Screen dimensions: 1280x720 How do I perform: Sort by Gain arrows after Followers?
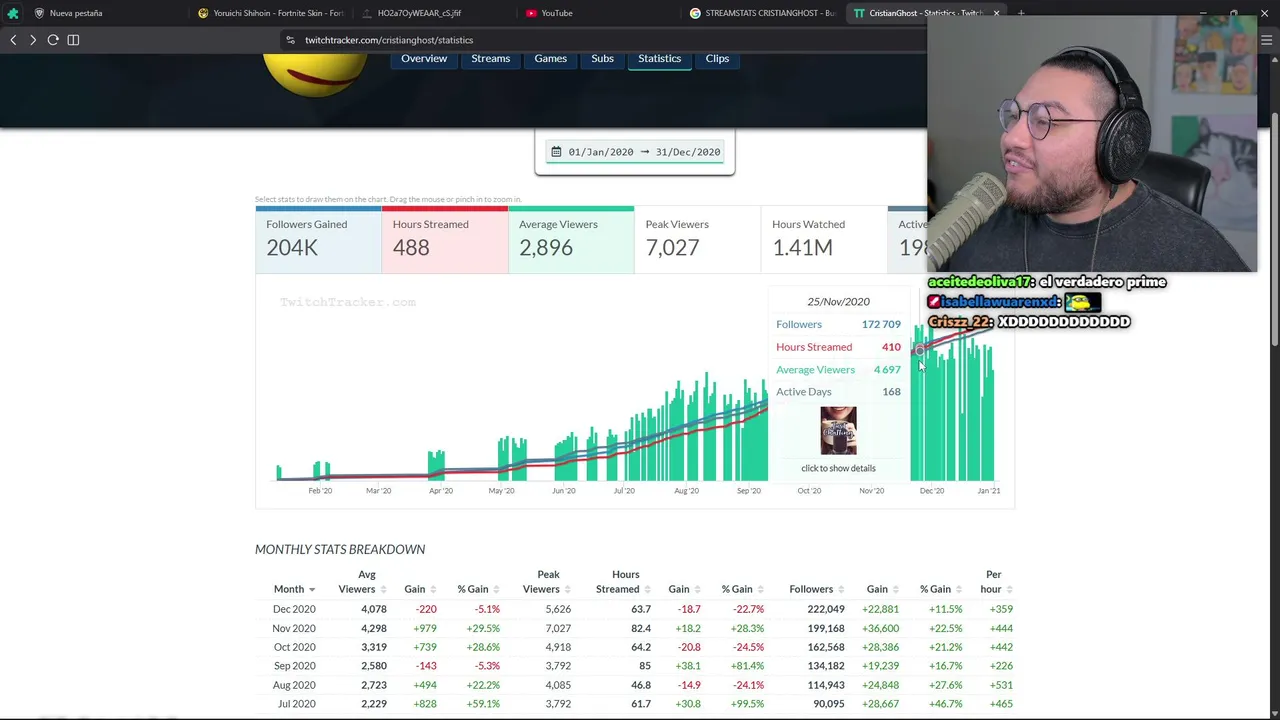tap(896, 590)
